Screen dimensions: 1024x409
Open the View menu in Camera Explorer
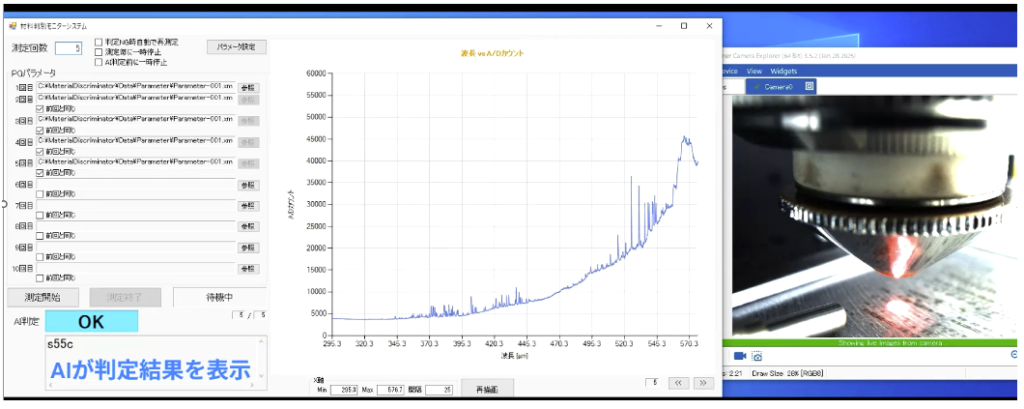[x=754, y=72]
